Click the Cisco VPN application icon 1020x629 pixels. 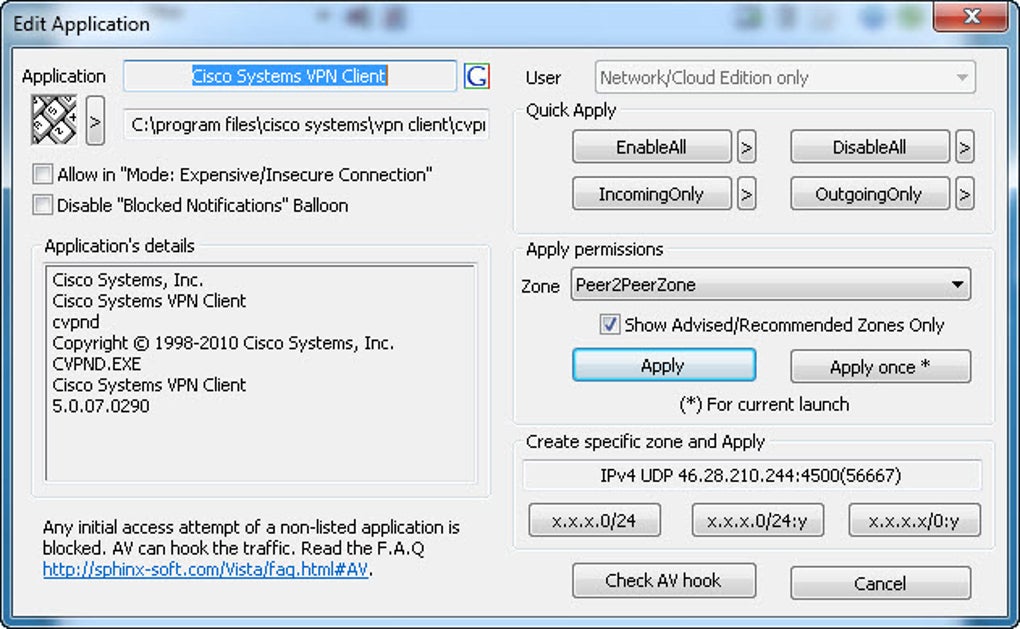click(54, 120)
